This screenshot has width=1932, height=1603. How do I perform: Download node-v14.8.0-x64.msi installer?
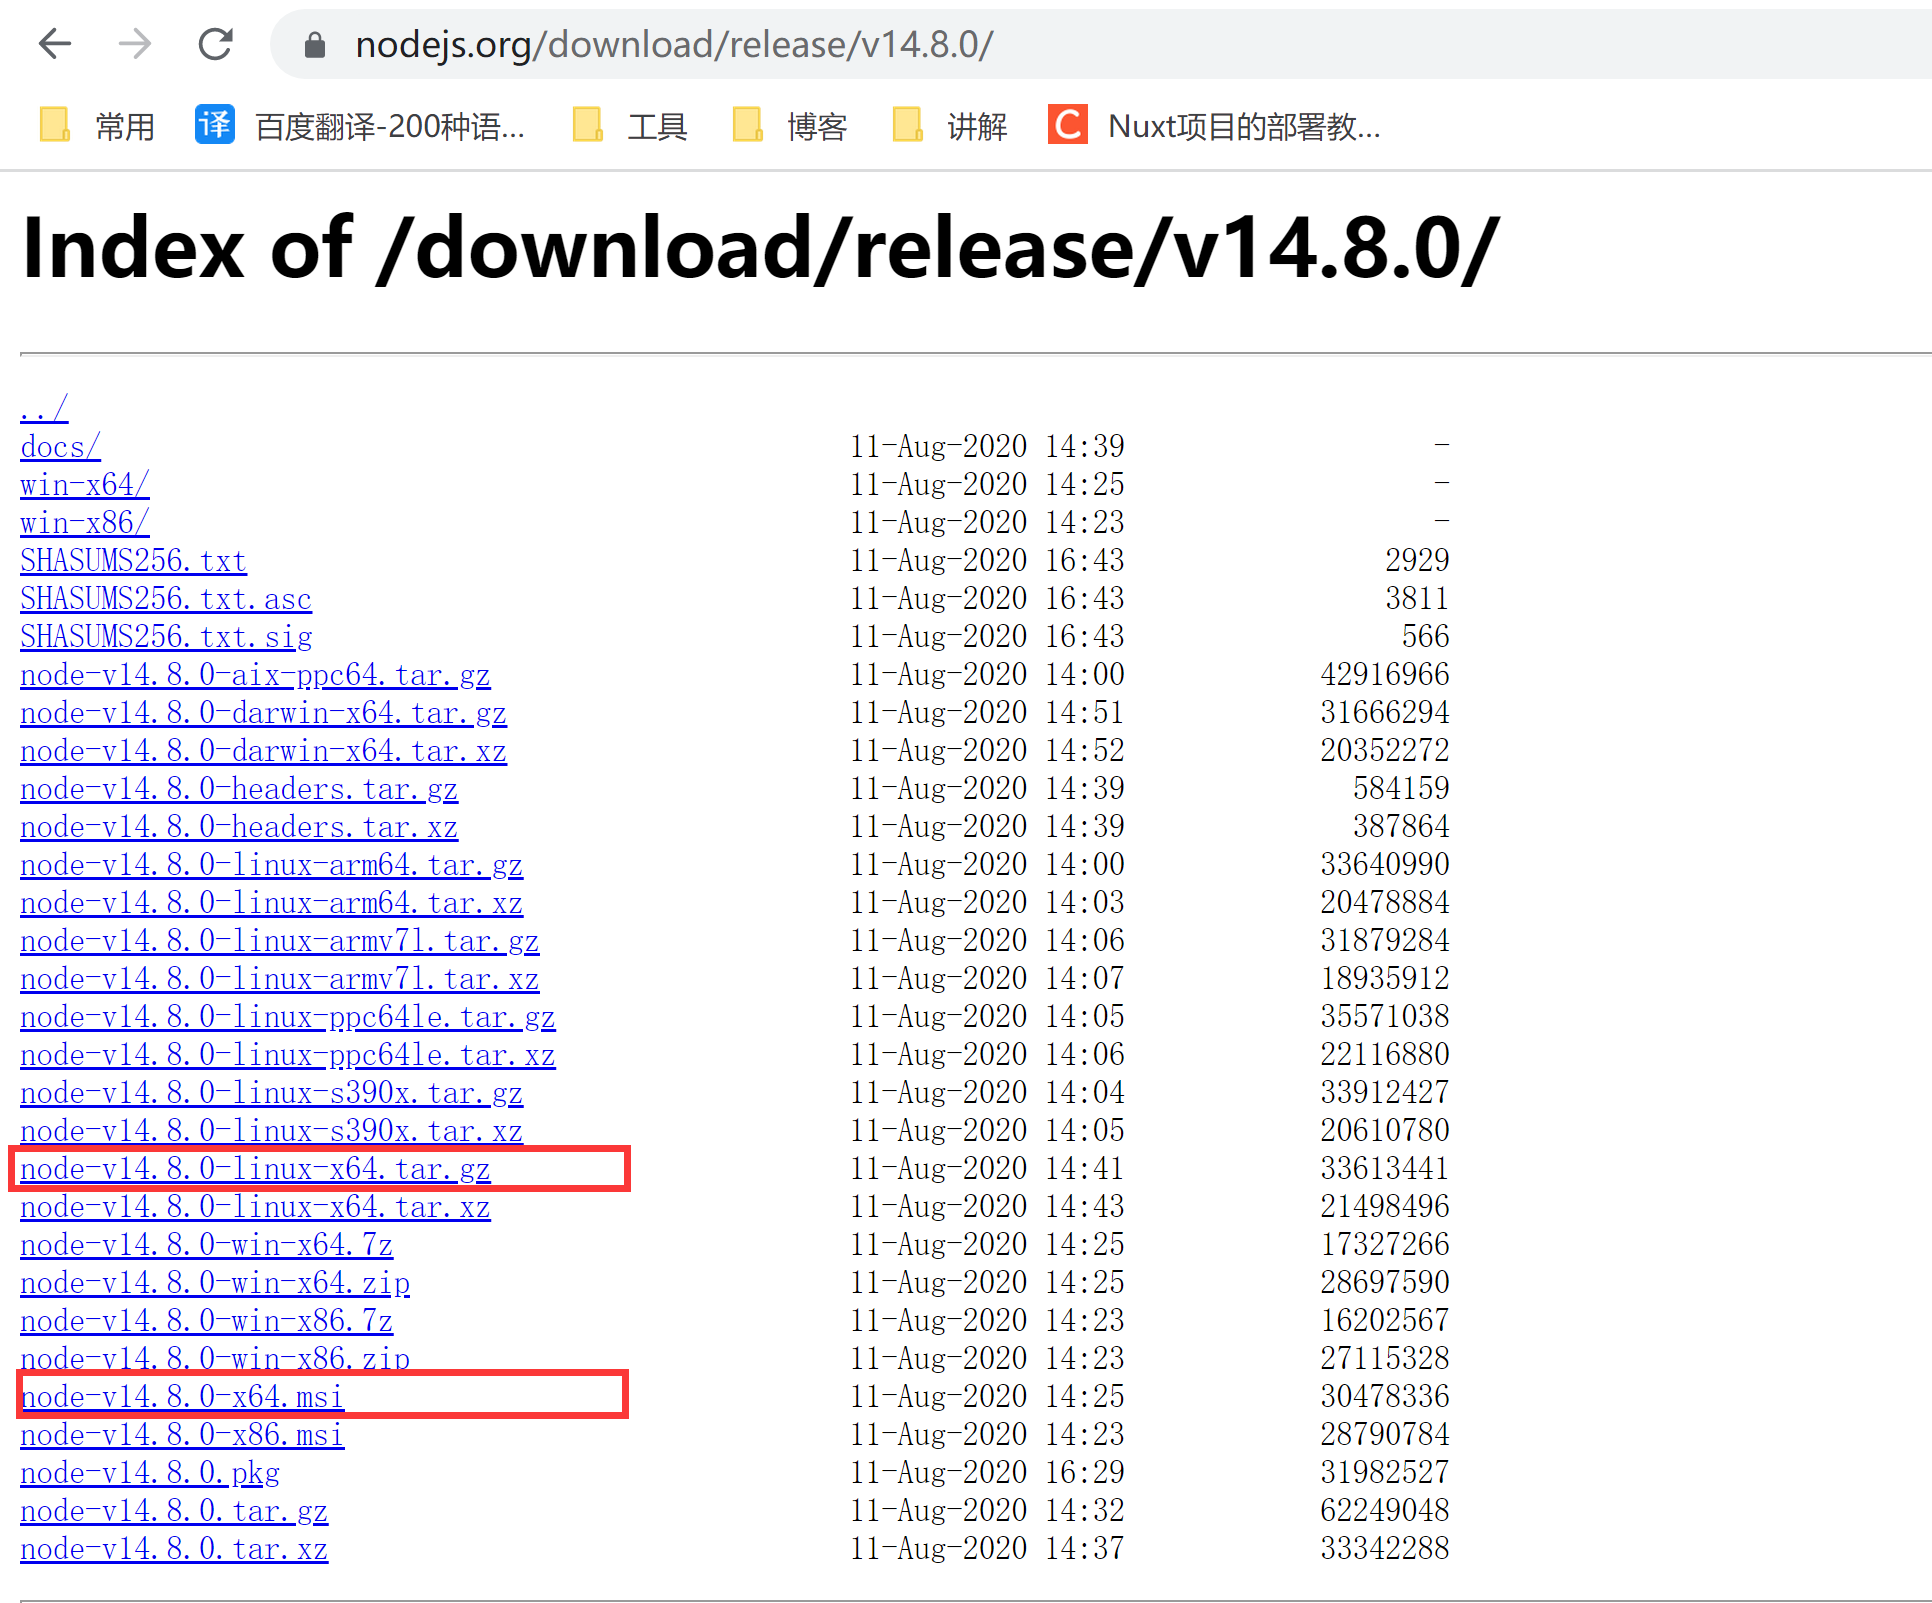182,1397
